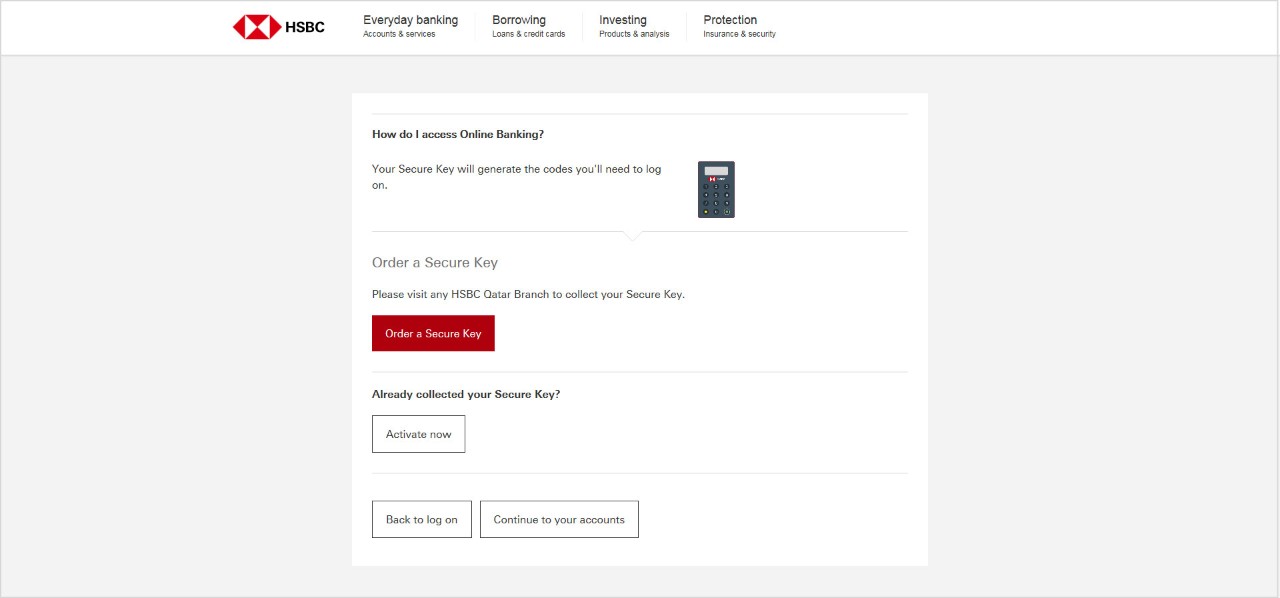Open the Borrowing menu
Image resolution: width=1280 pixels, height=598 pixels.
[528, 26]
